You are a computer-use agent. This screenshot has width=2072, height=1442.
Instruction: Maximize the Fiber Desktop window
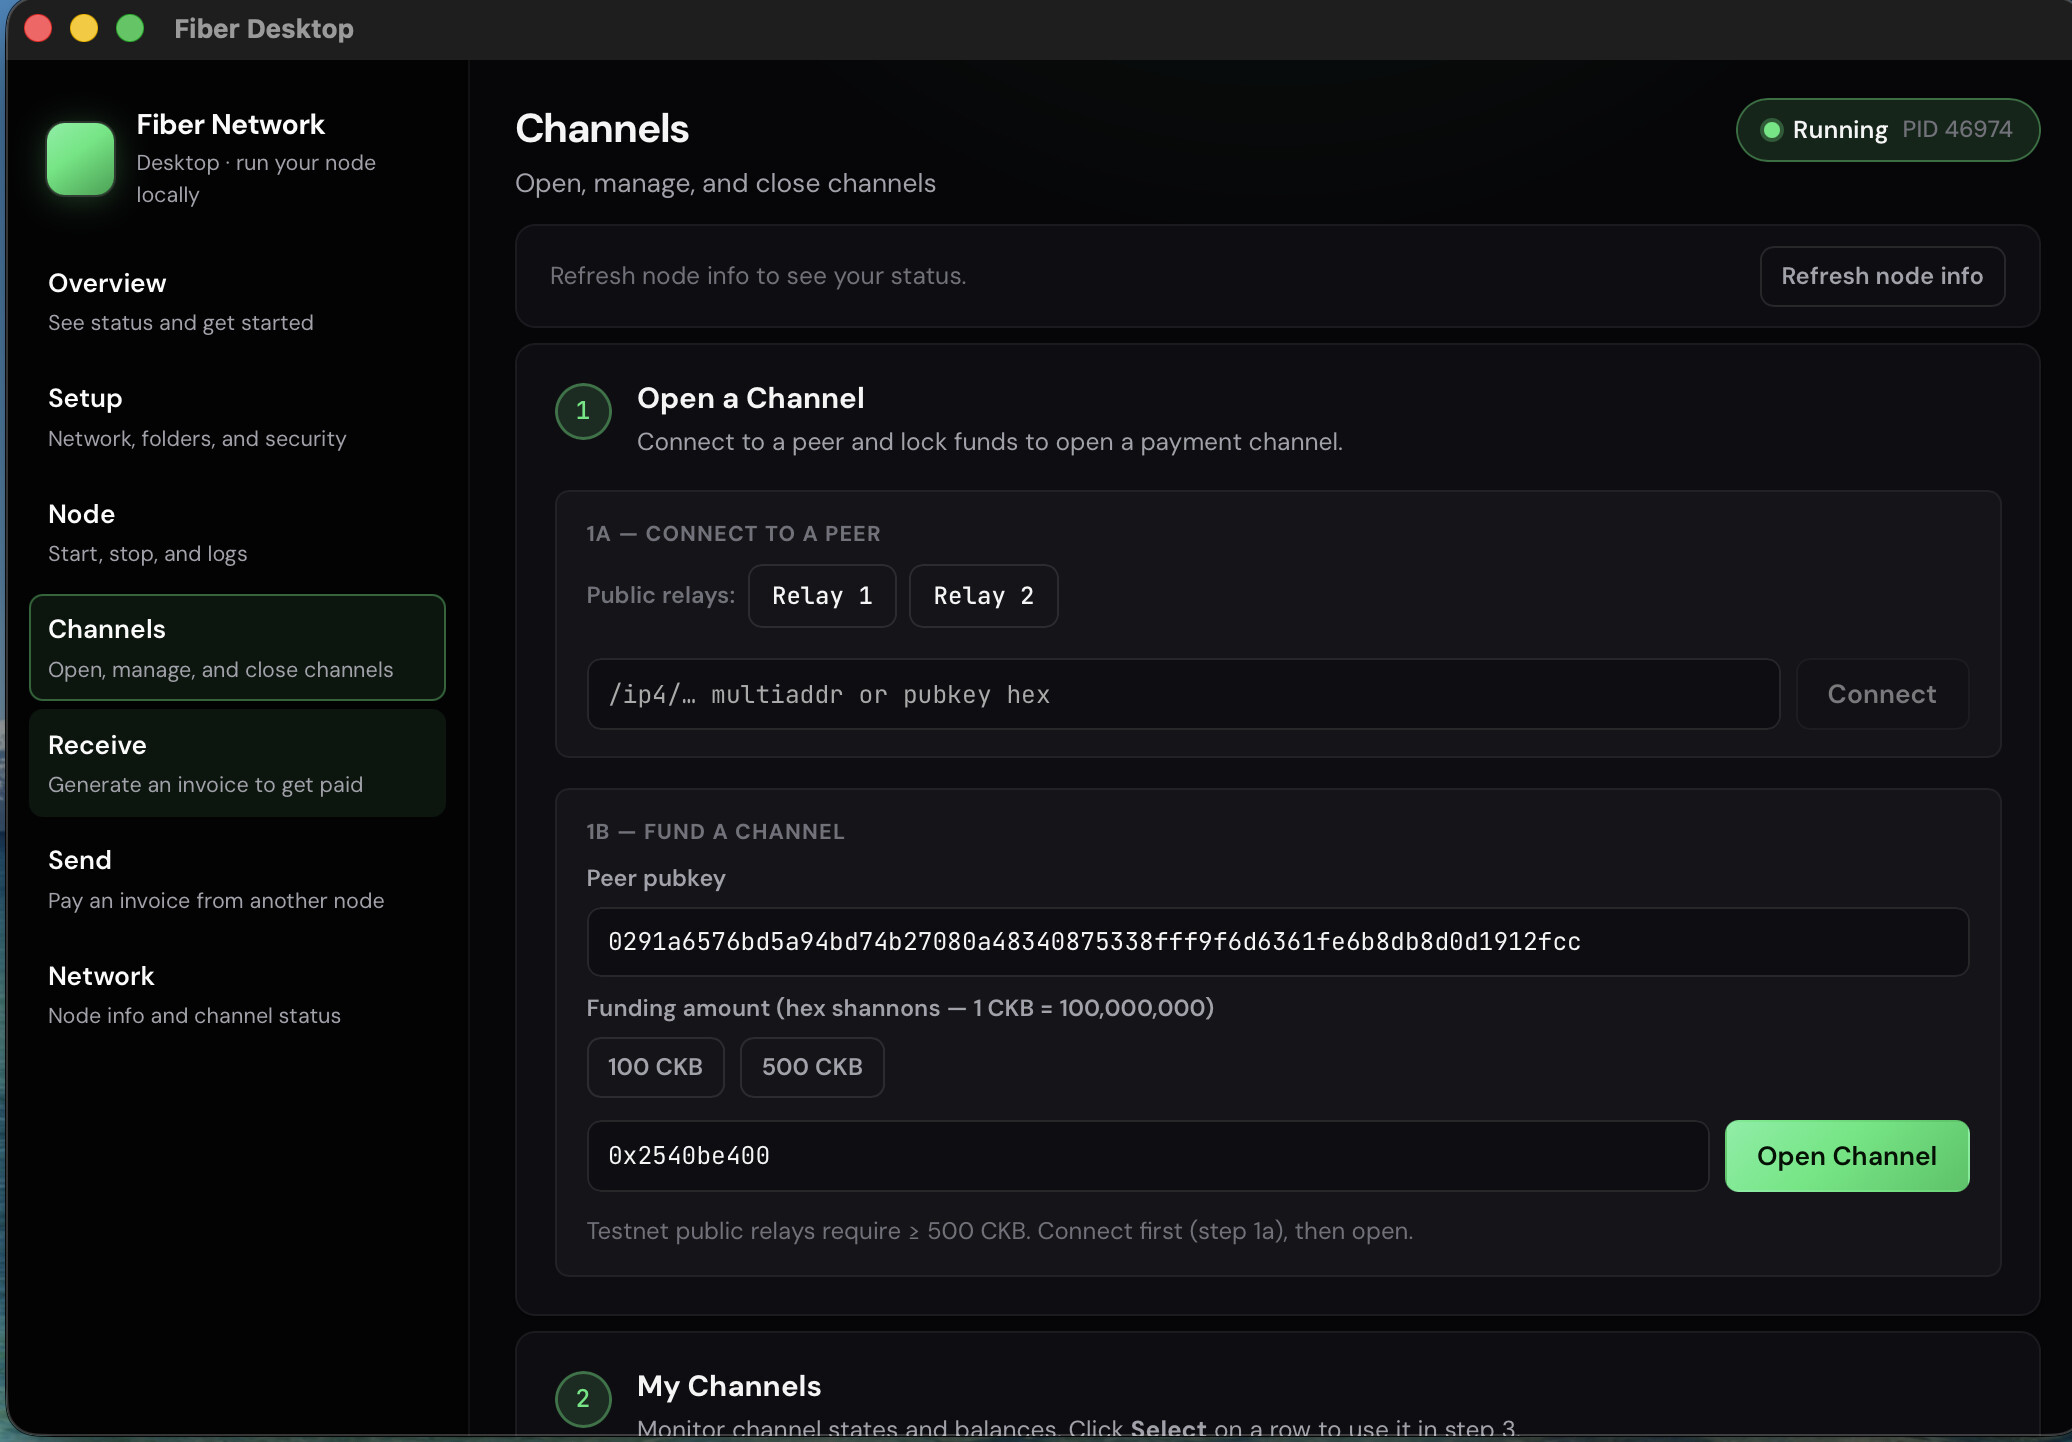pyautogui.click(x=130, y=28)
